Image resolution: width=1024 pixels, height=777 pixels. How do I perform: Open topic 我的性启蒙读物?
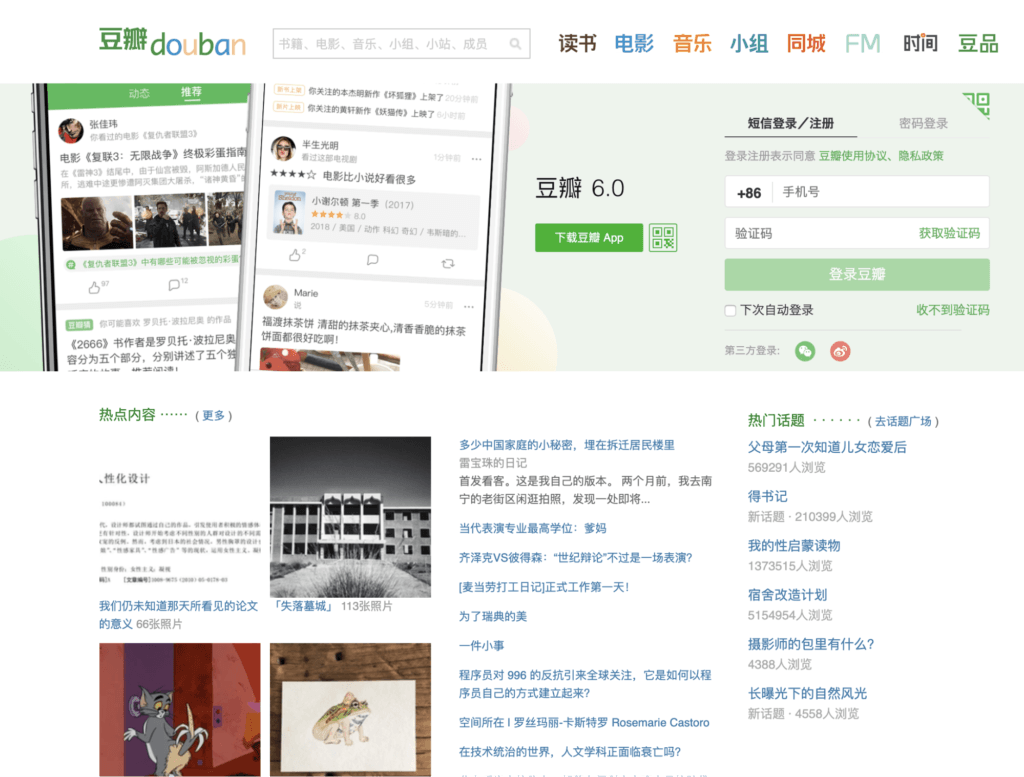coord(793,546)
